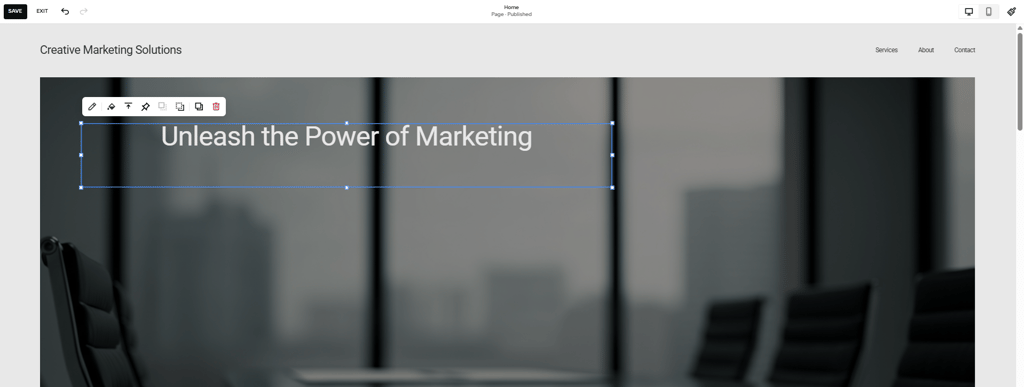The image size is (1024, 387).
Task: Click the Creative Marketing Solutions site title
Action: click(x=111, y=50)
